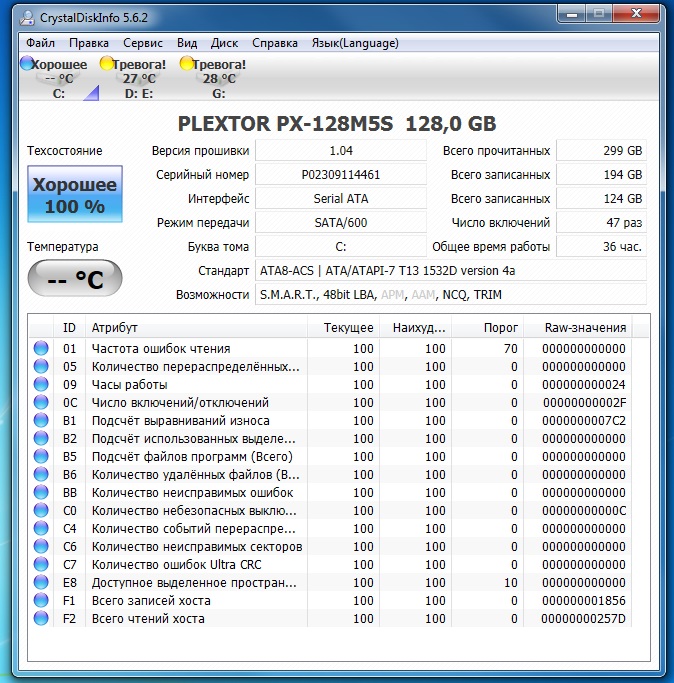Image resolution: width=674 pixels, height=683 pixels.
Task: Open the Диск menu
Action: (224, 43)
